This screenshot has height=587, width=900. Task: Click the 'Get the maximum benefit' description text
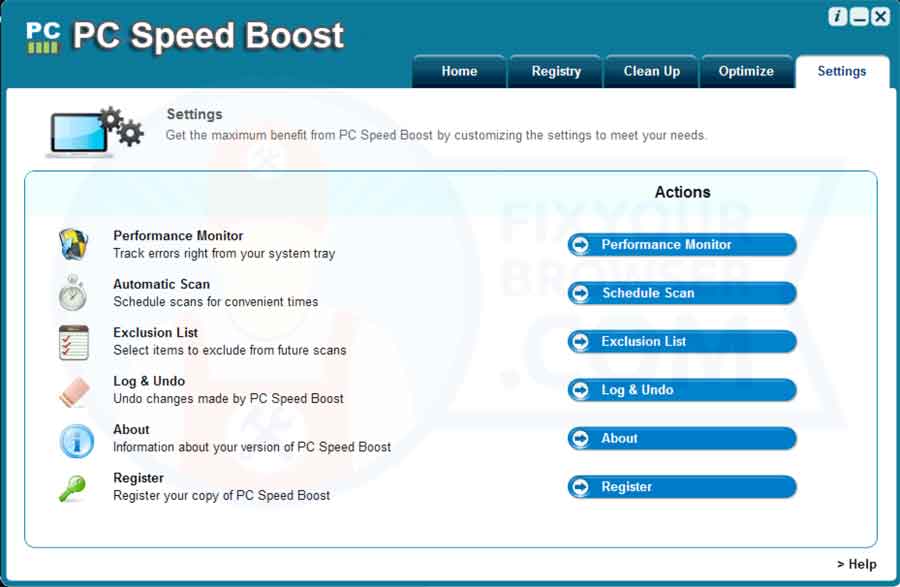[436, 135]
